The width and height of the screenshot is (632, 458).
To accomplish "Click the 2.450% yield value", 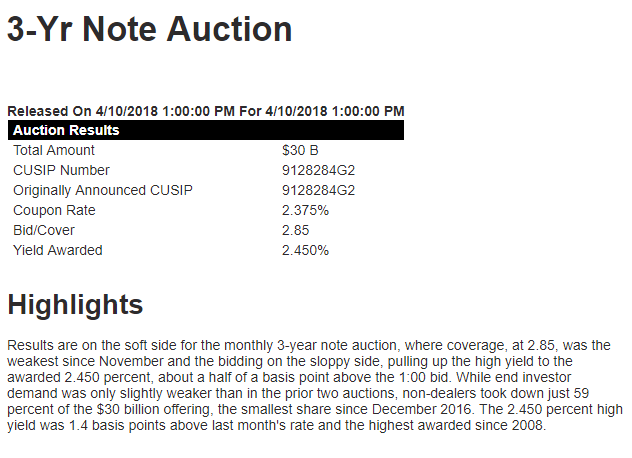I will coord(306,250).
